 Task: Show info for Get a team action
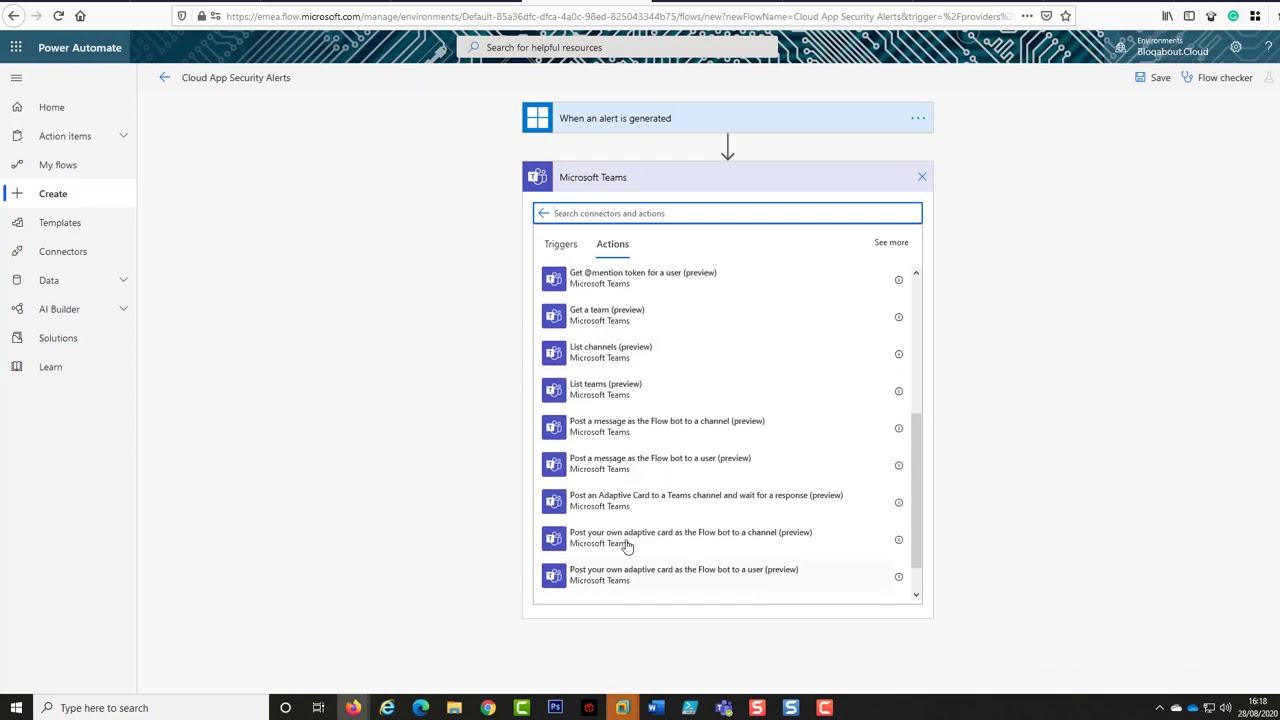click(x=898, y=317)
